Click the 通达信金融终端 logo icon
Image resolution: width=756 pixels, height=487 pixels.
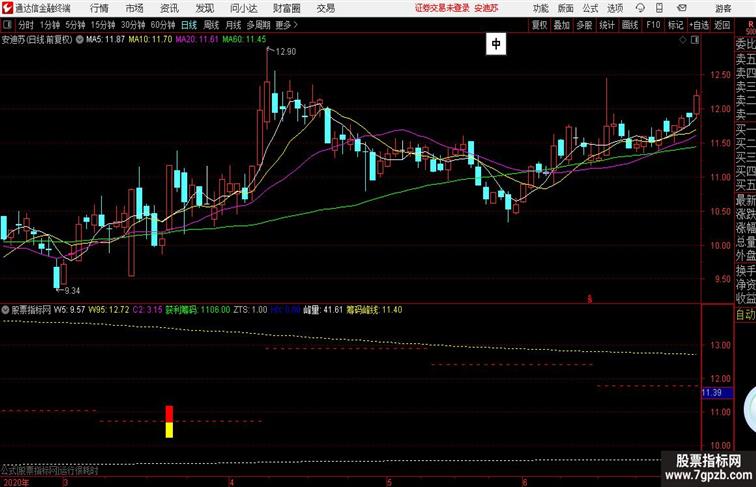(7, 8)
